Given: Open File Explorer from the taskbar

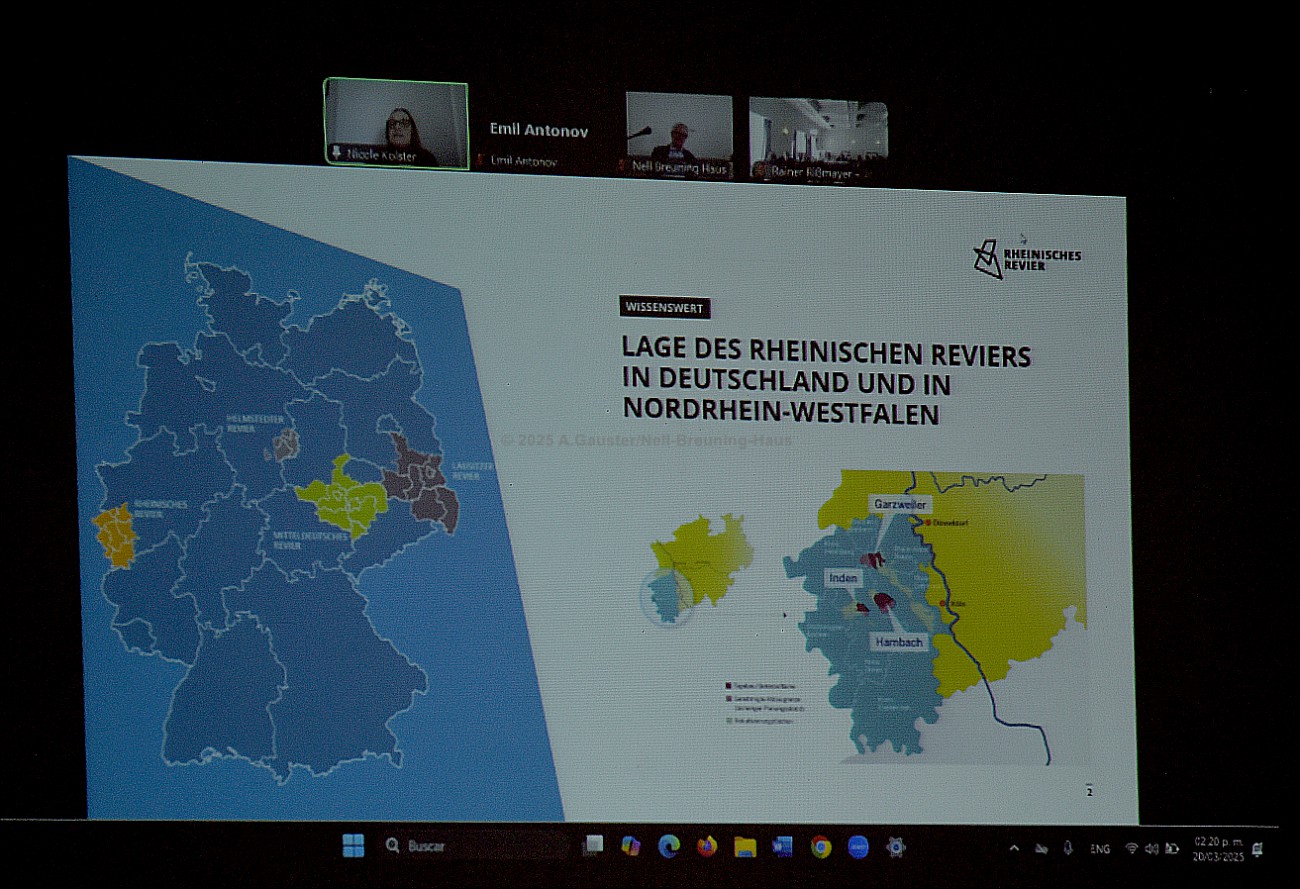Looking at the screenshot, I should tap(744, 847).
